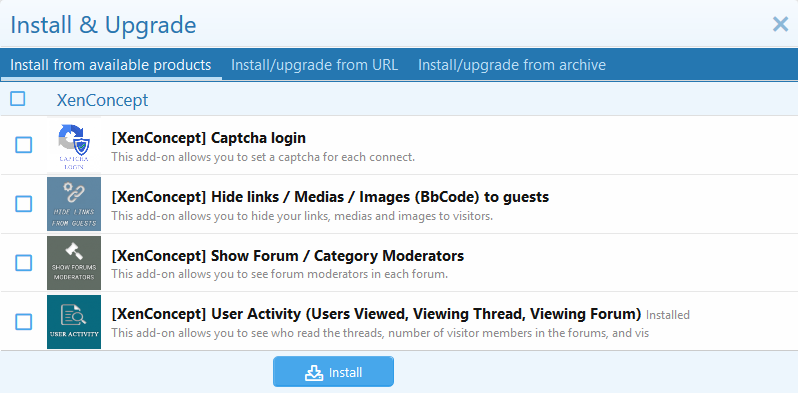Viewport: 798px width, 393px height.
Task: Tick the Captcha login checkbox
Action: 23,145
